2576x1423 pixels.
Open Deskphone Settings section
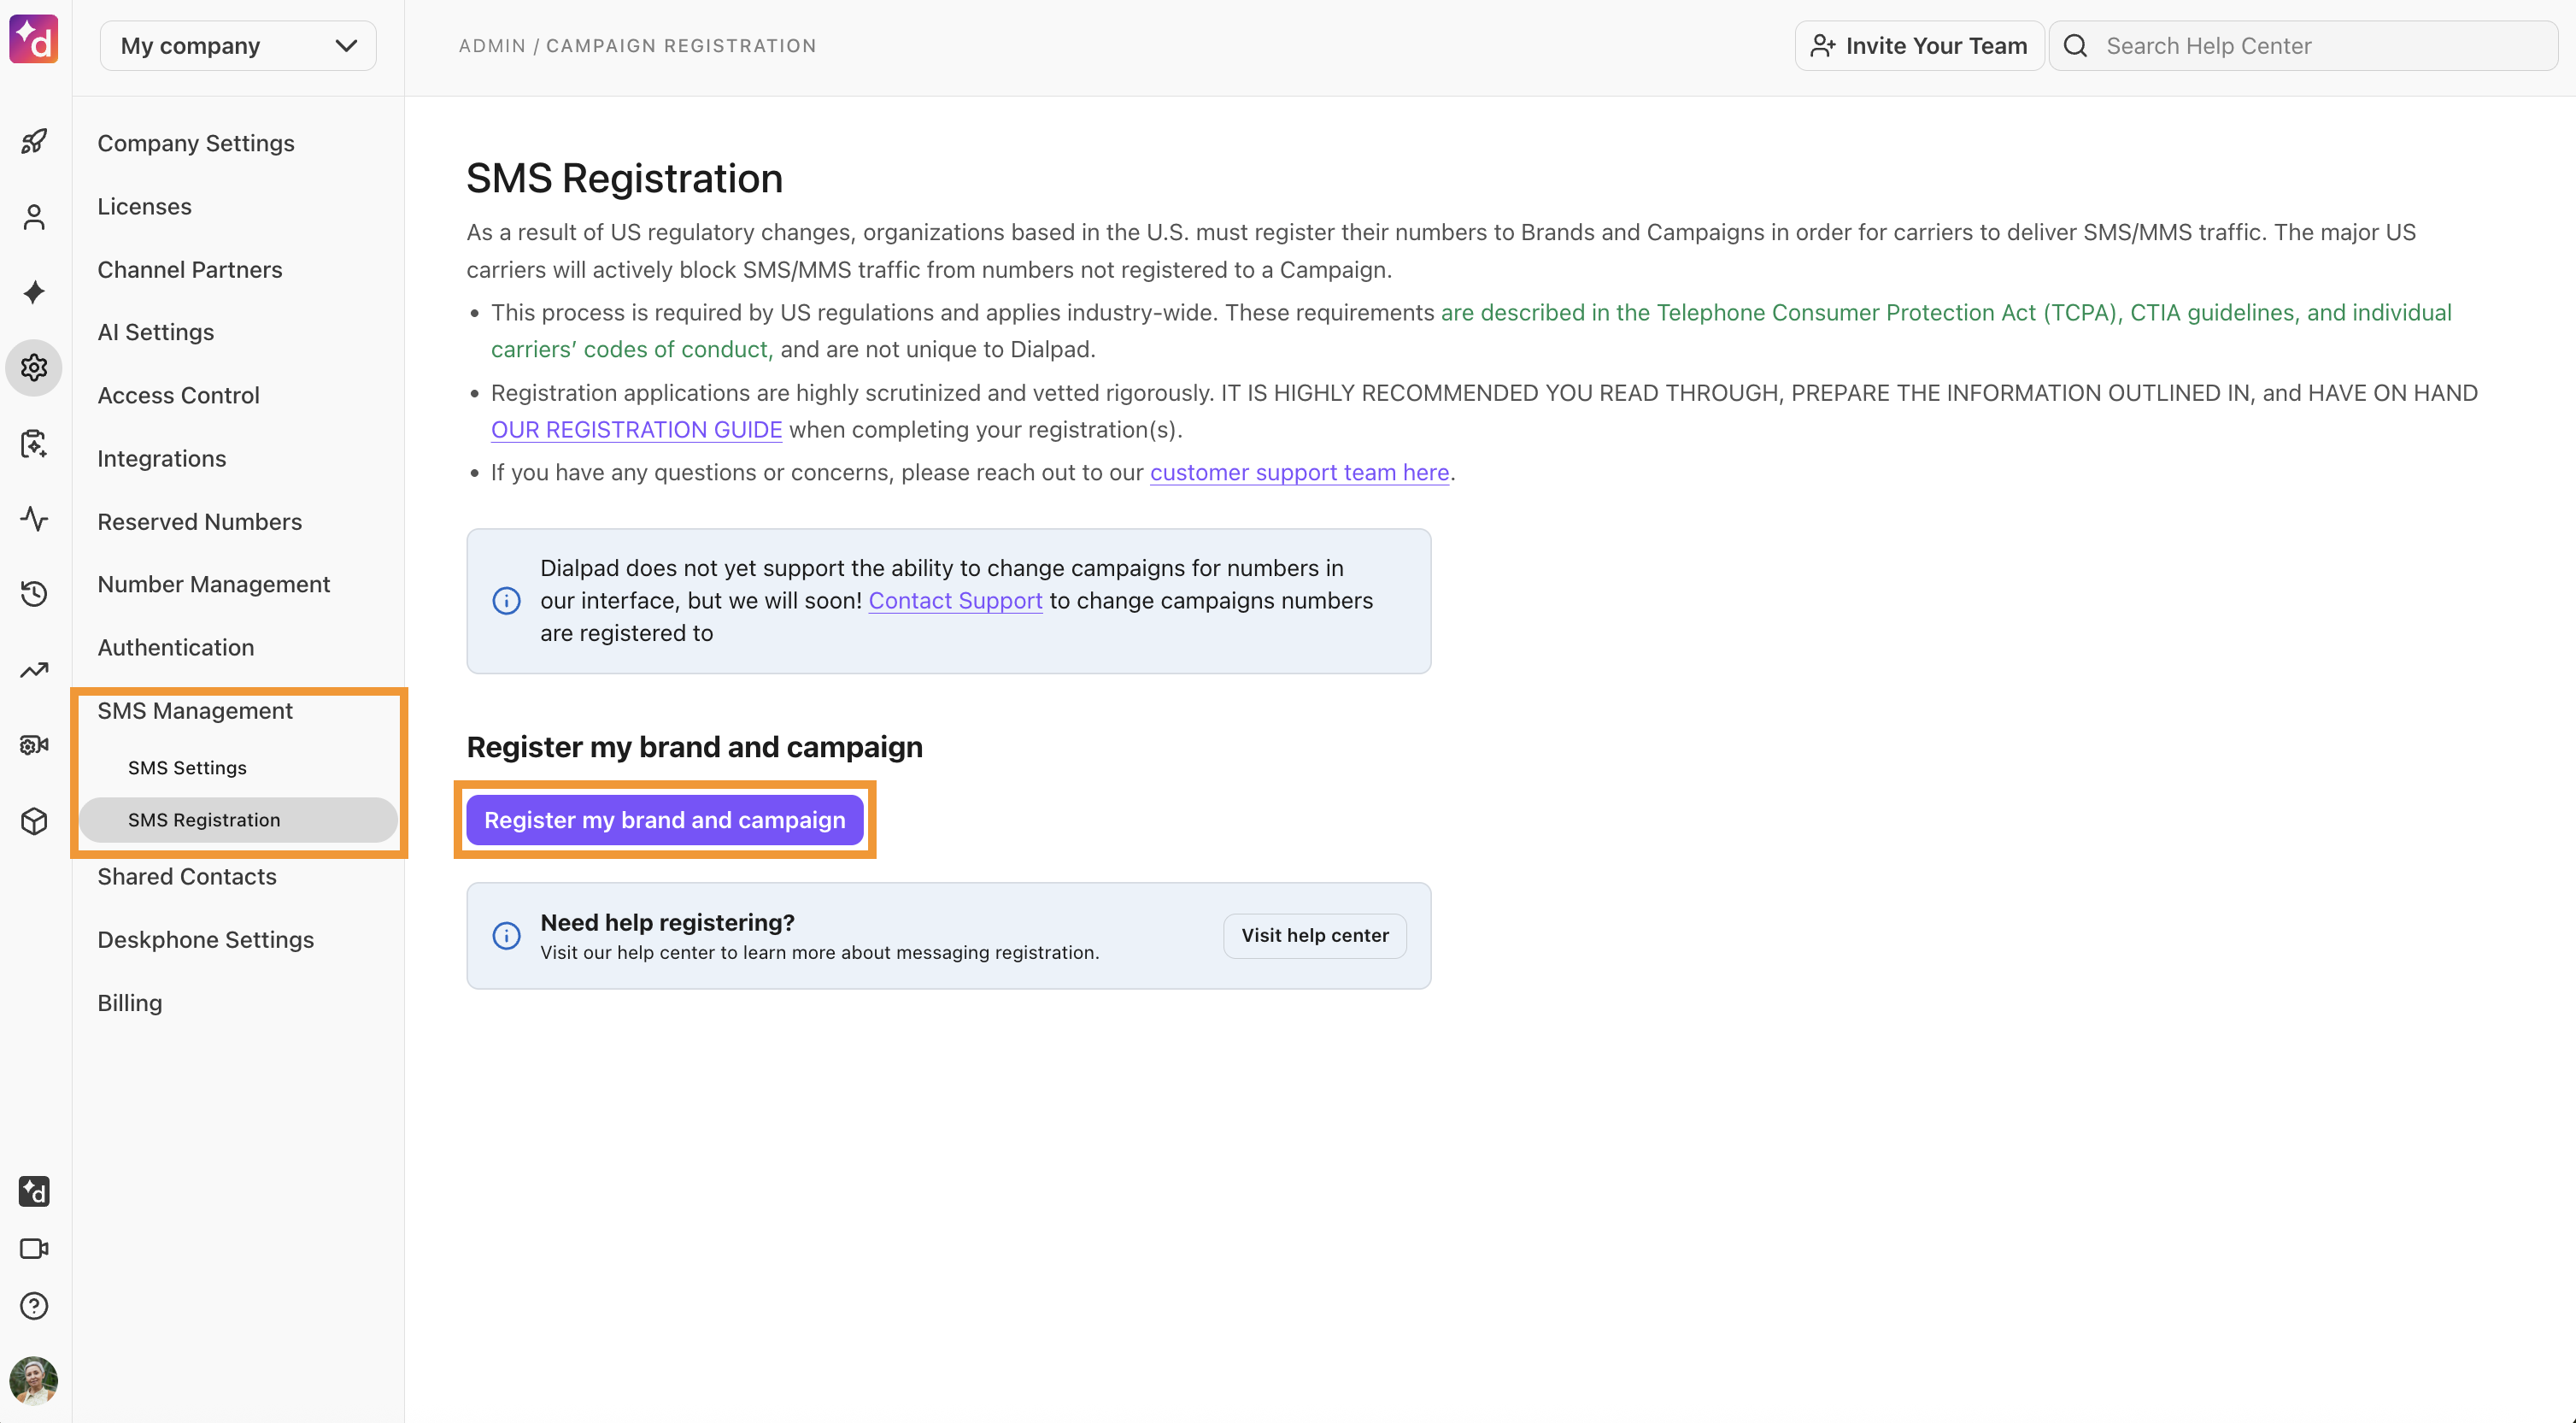click(206, 939)
